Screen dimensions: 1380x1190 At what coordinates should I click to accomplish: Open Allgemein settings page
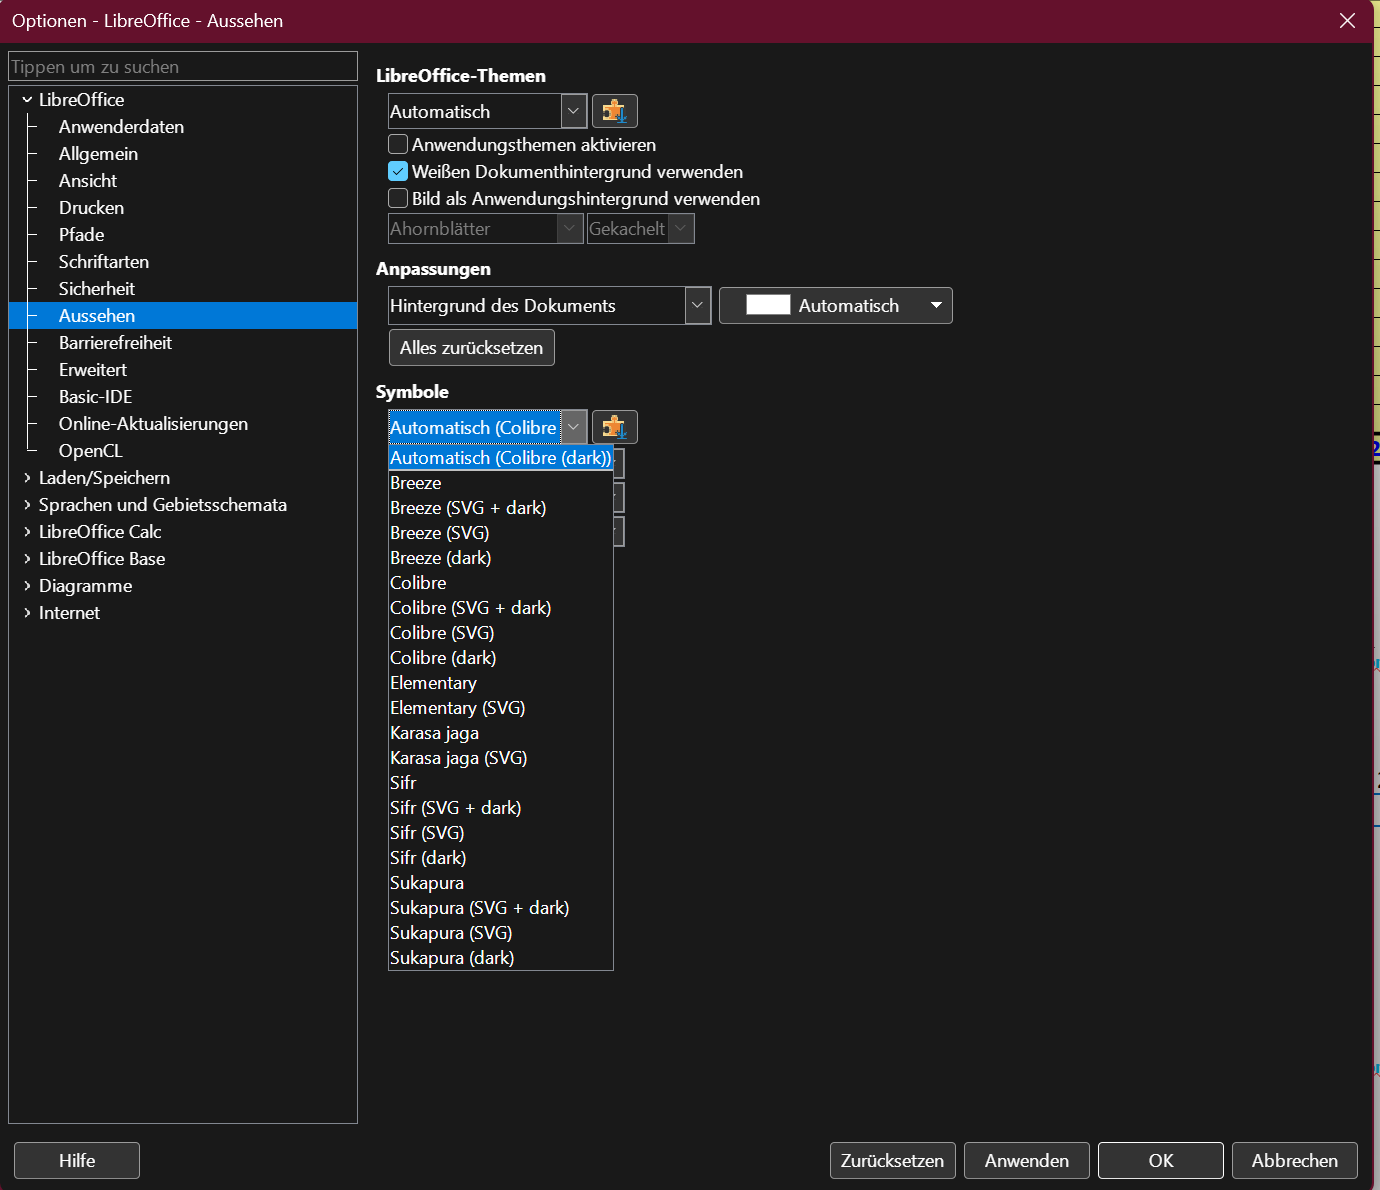click(98, 154)
